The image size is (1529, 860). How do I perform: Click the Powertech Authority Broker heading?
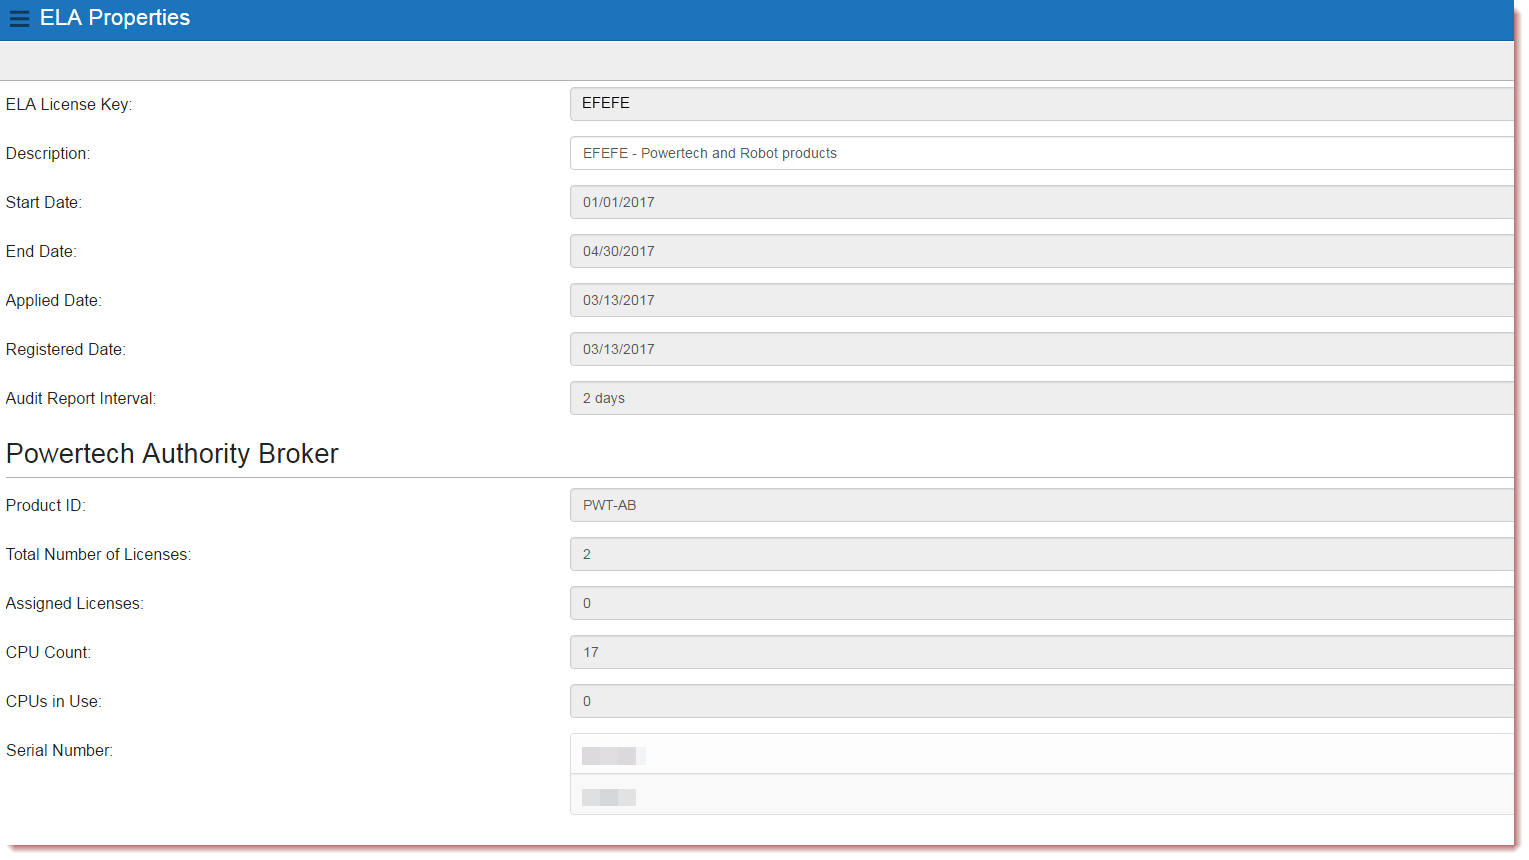[x=172, y=454]
